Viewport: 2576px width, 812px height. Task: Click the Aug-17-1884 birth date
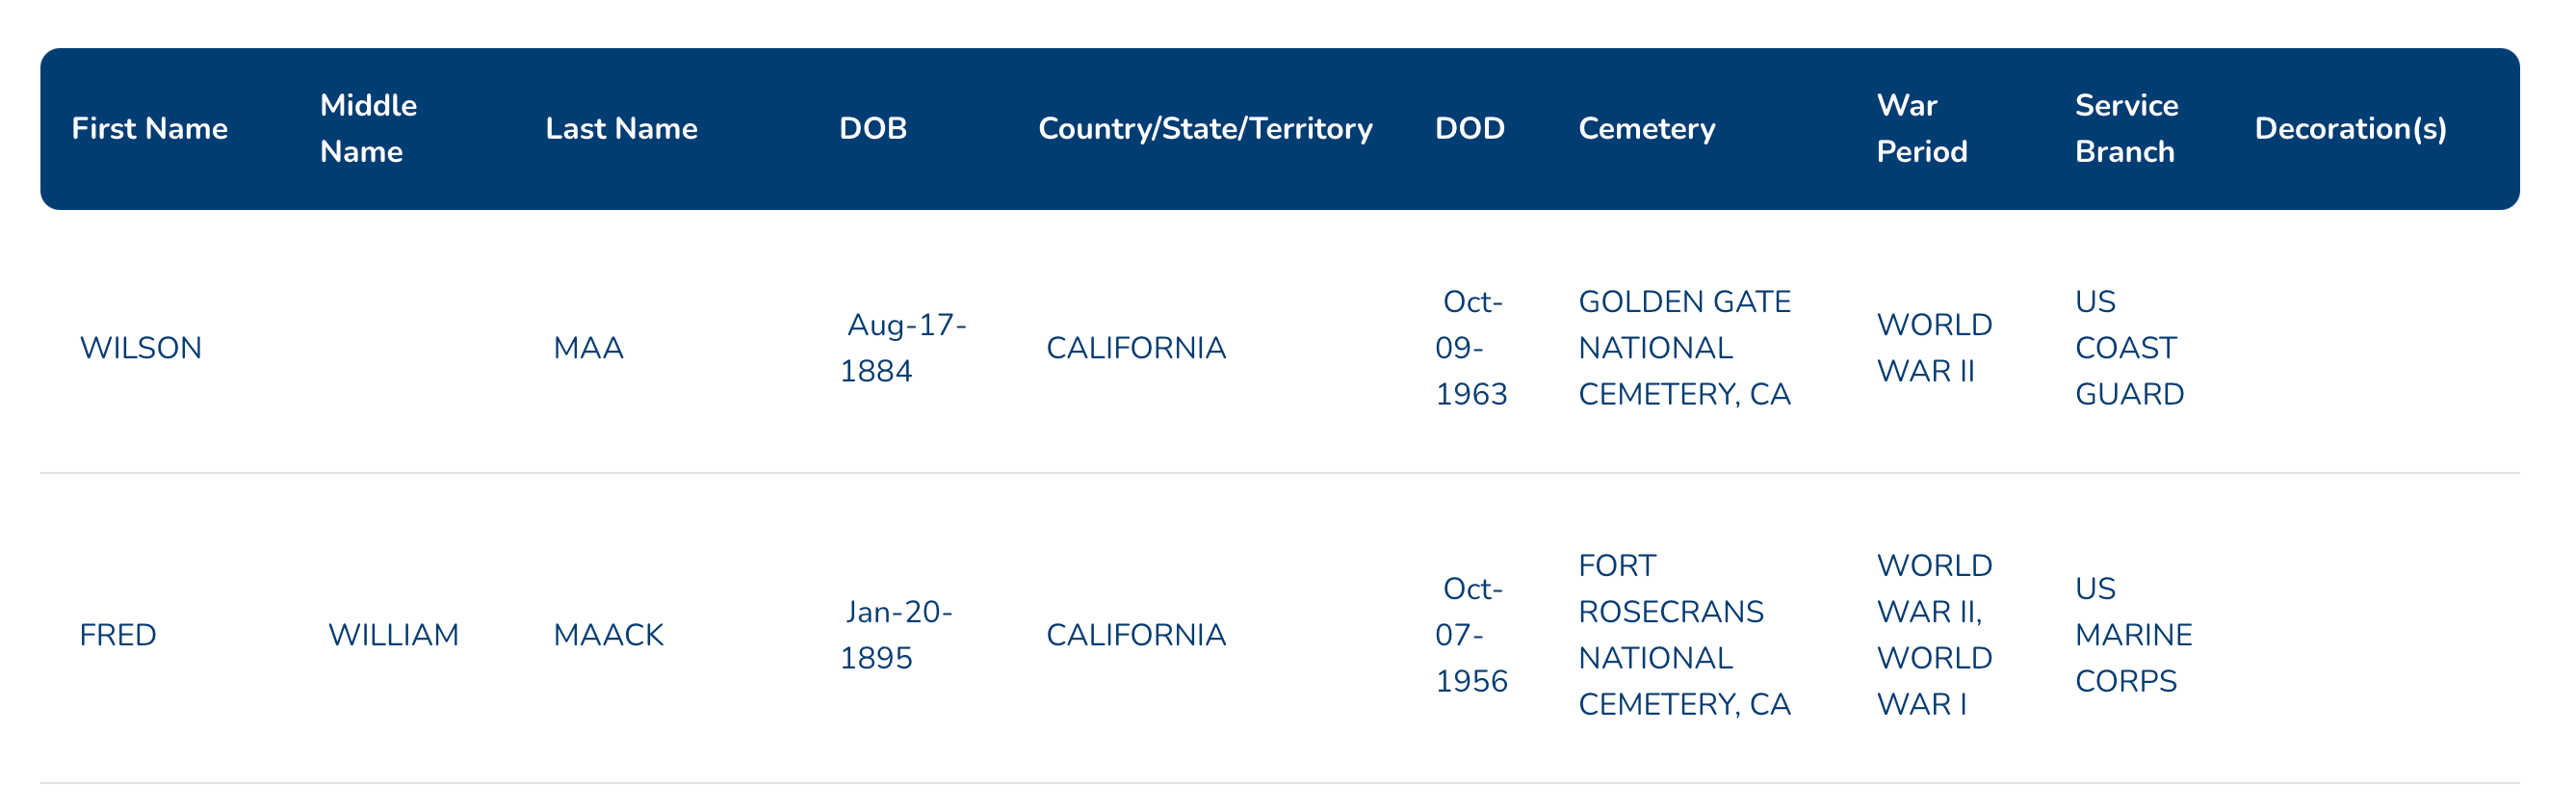coord(903,348)
